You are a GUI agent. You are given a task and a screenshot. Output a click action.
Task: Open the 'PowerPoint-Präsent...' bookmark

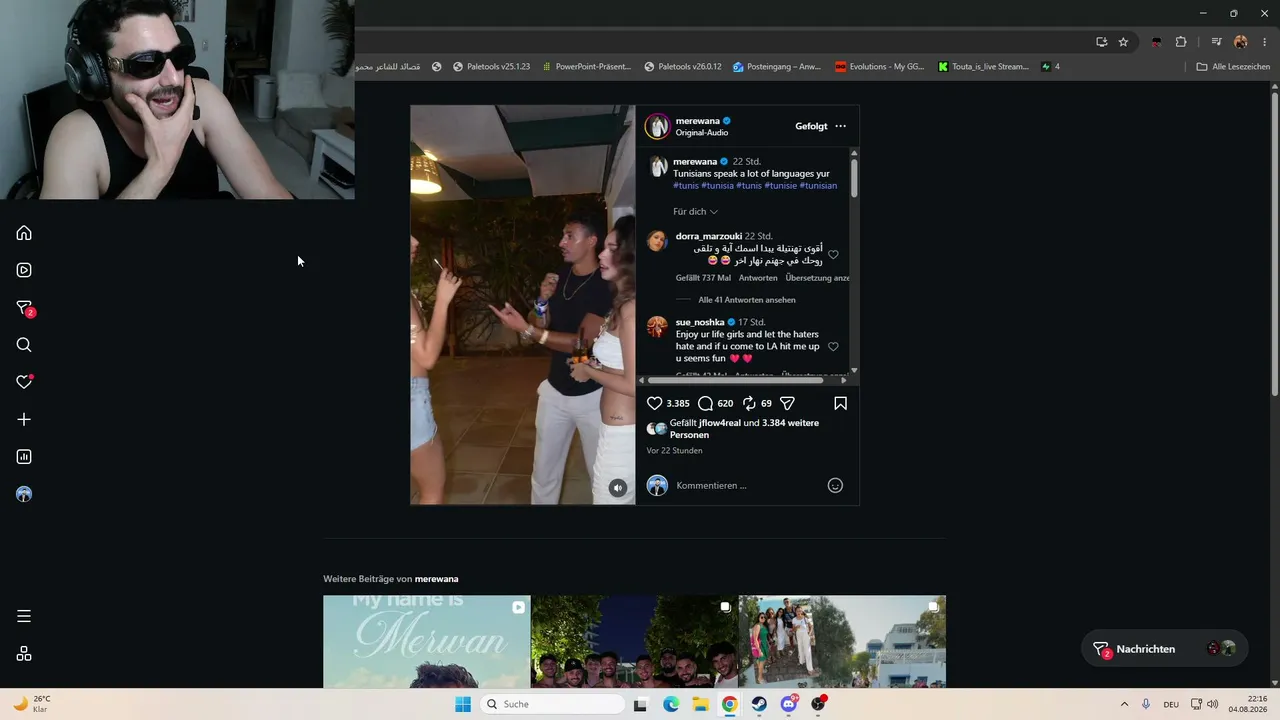[x=586, y=67]
